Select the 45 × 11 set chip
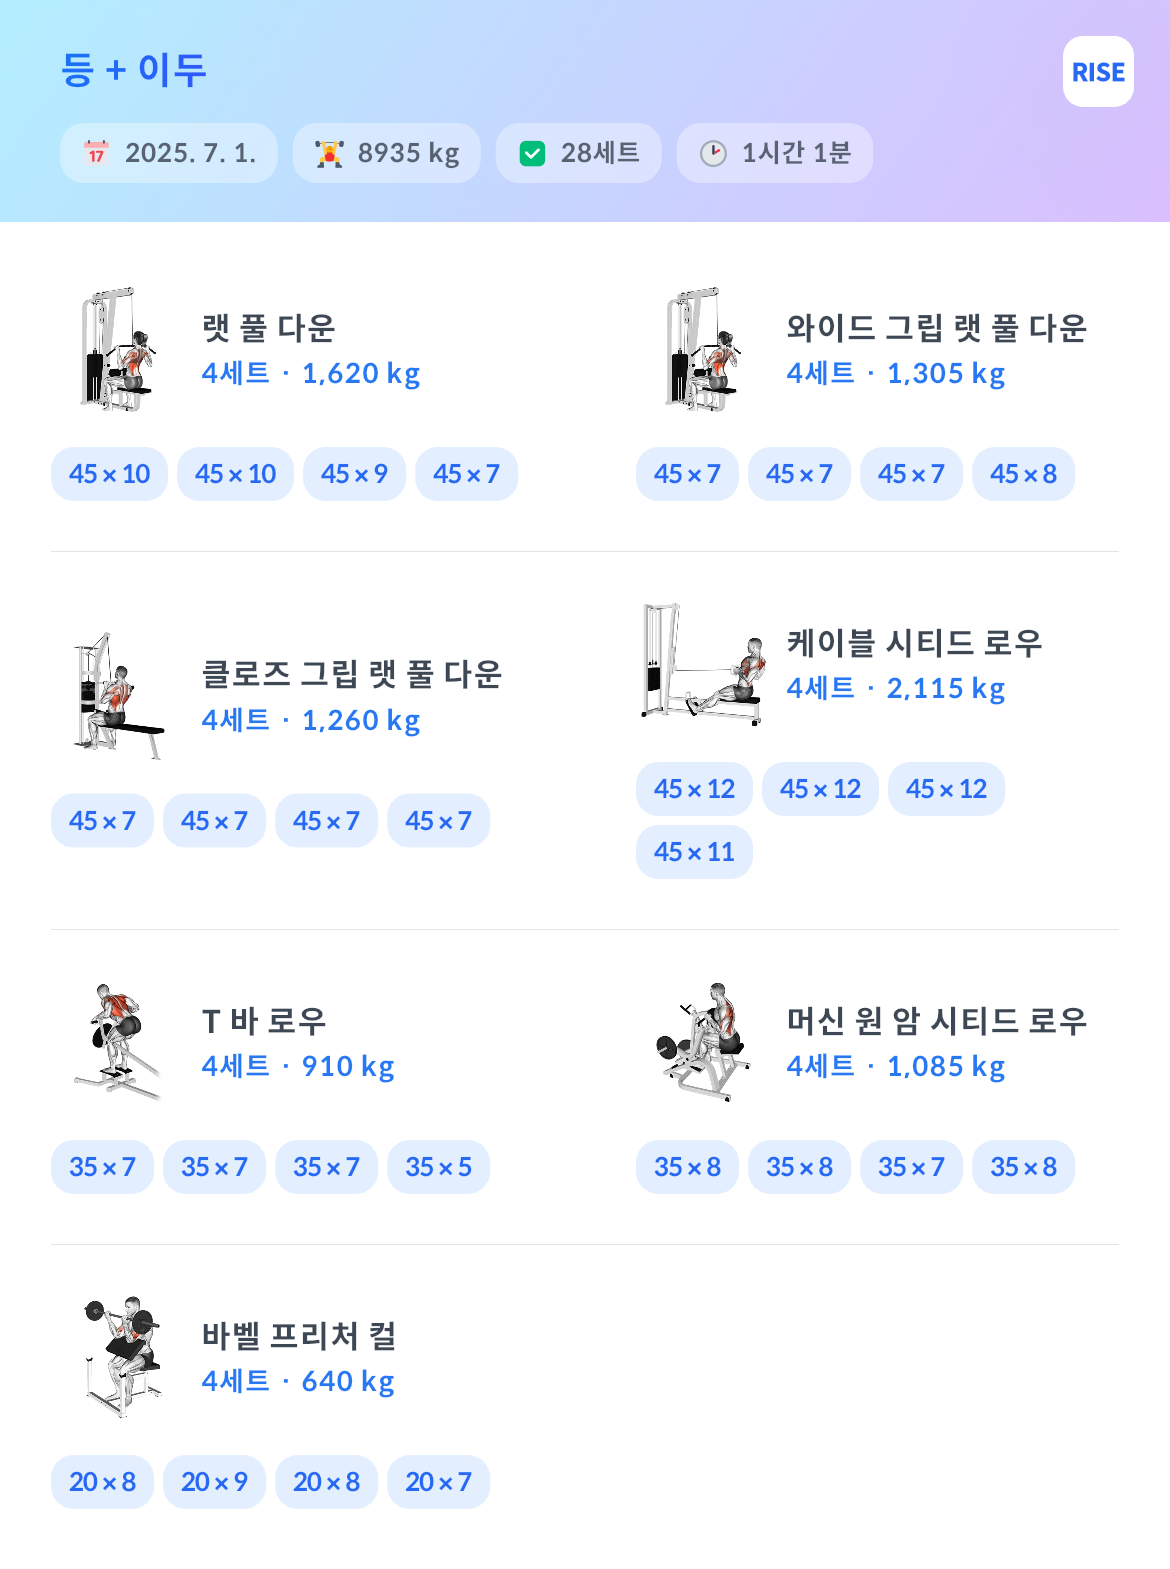 [694, 852]
